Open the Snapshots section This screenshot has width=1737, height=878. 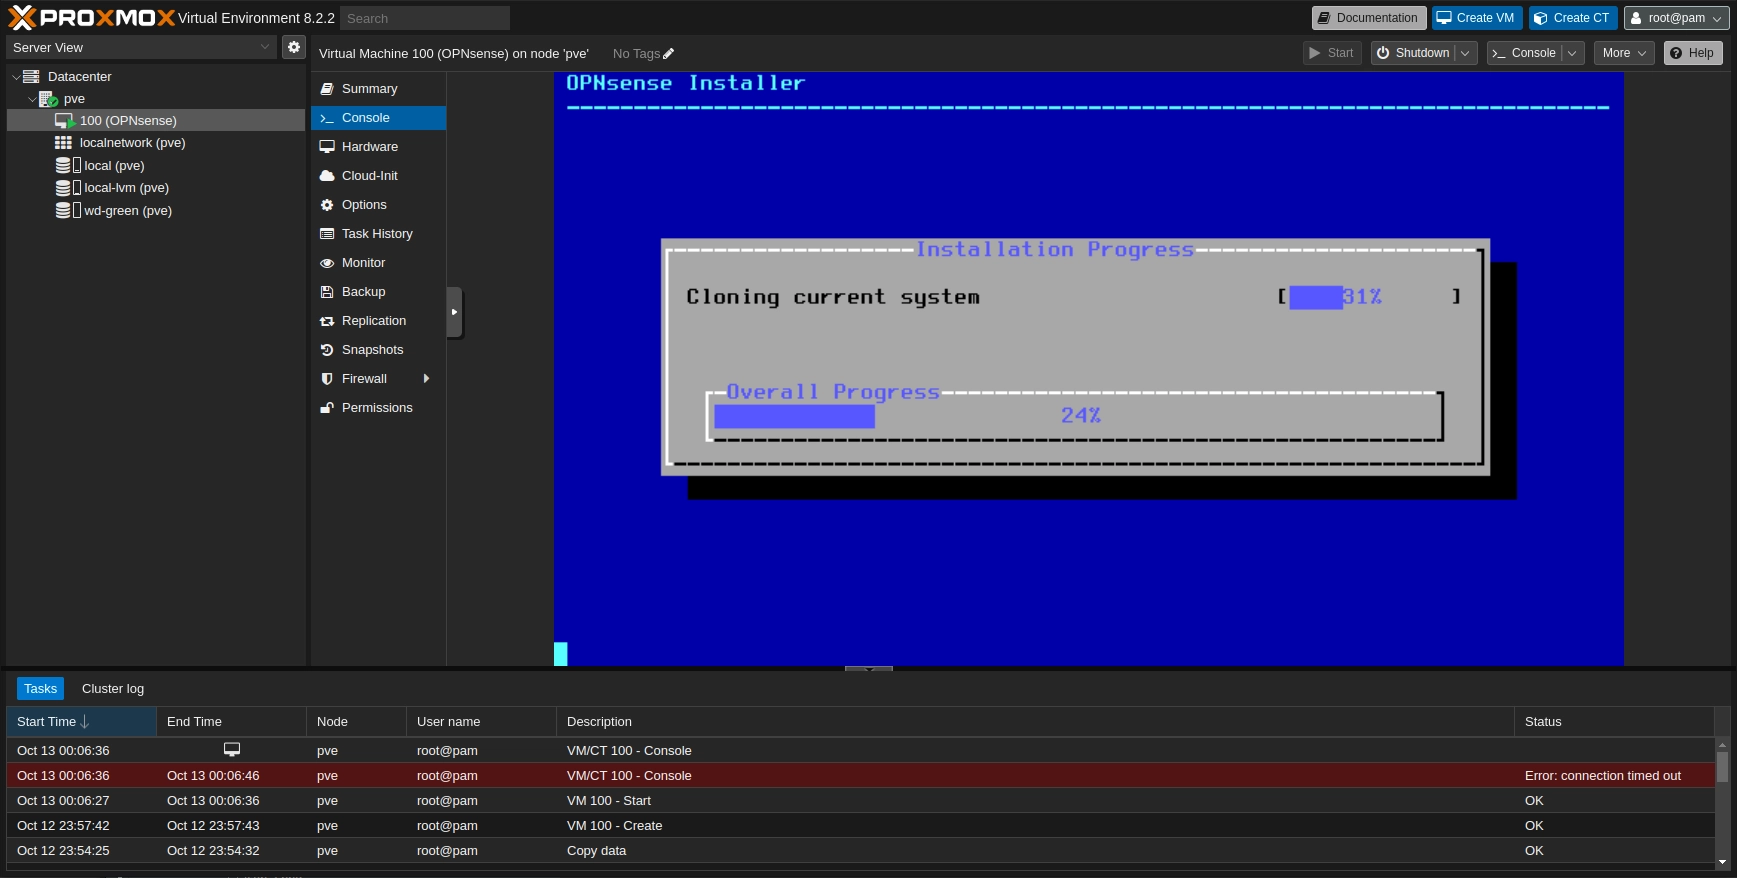pos(378,350)
